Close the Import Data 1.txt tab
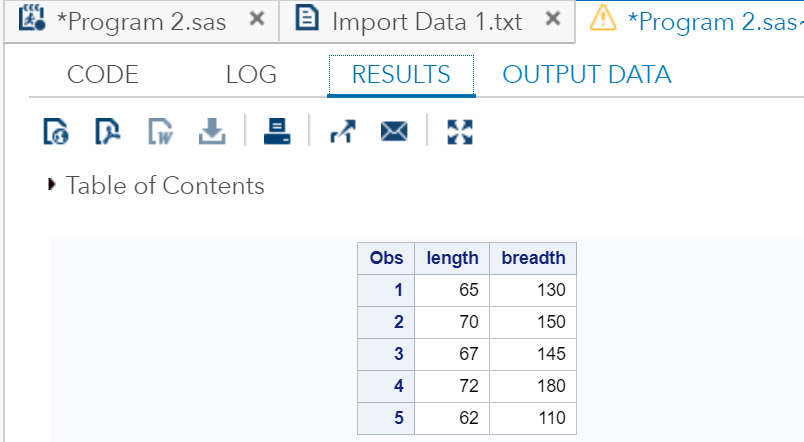Viewport: 804px width, 442px height. (553, 19)
